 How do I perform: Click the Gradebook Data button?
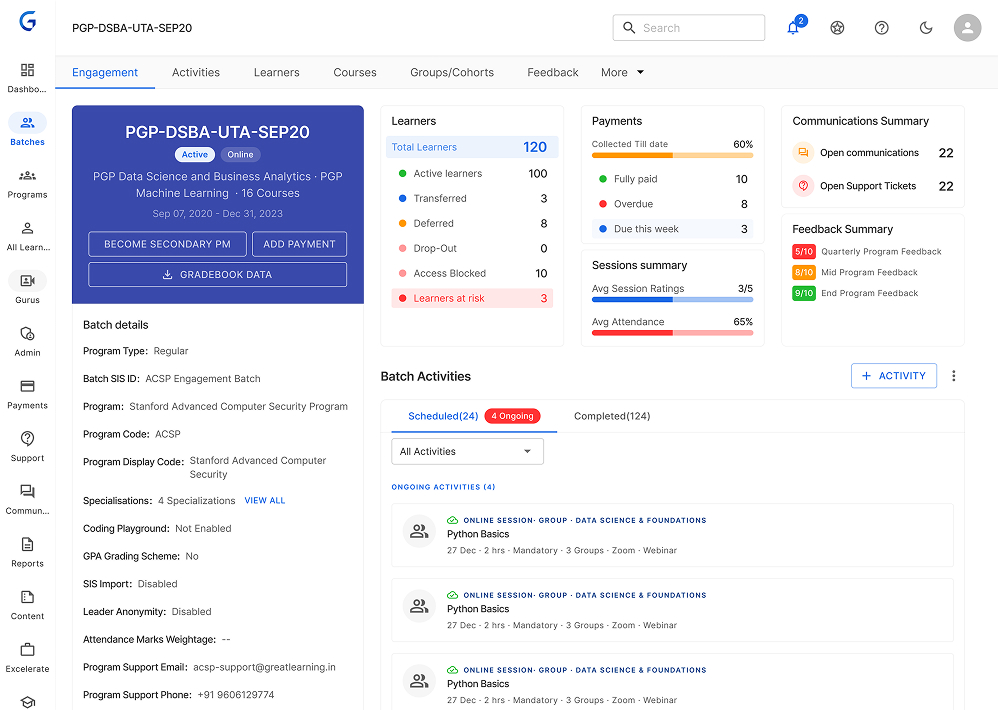point(217,274)
